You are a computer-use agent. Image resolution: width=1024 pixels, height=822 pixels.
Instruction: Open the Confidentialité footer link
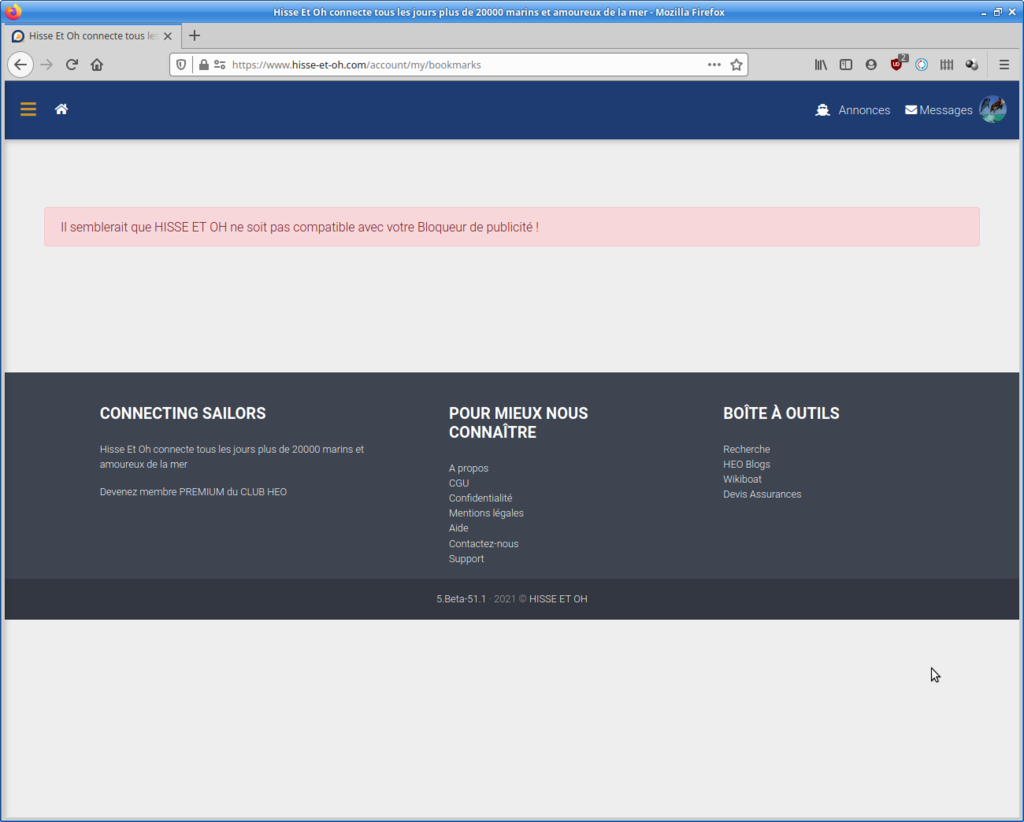480,498
